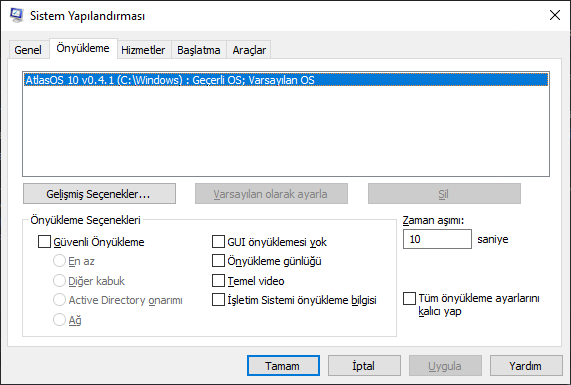Switch to the Genel tab
571x385 pixels.
tap(28, 50)
